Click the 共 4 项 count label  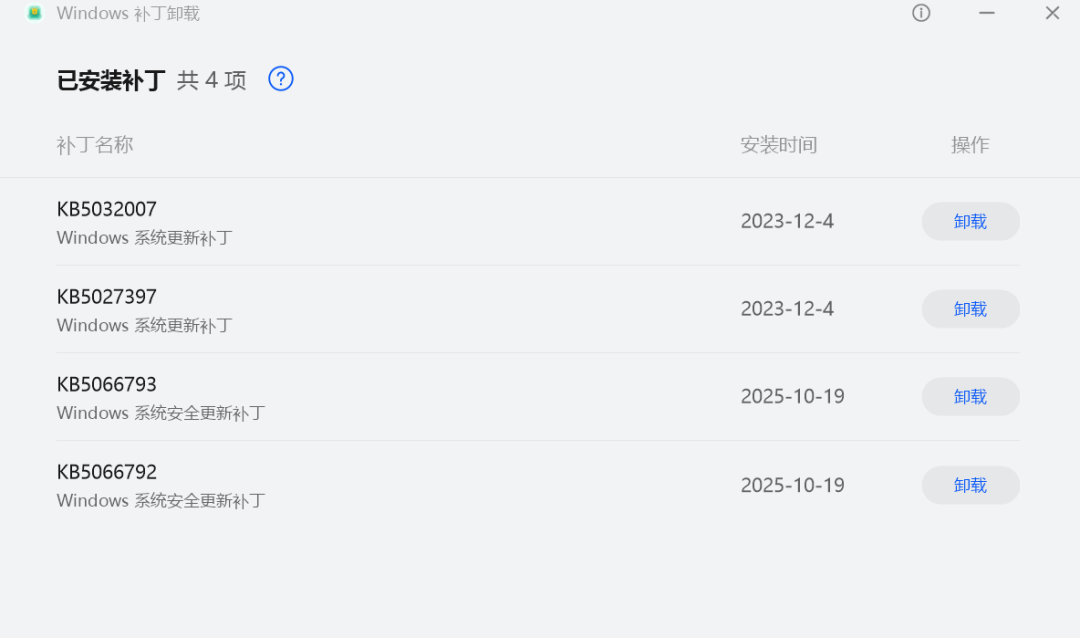212,81
